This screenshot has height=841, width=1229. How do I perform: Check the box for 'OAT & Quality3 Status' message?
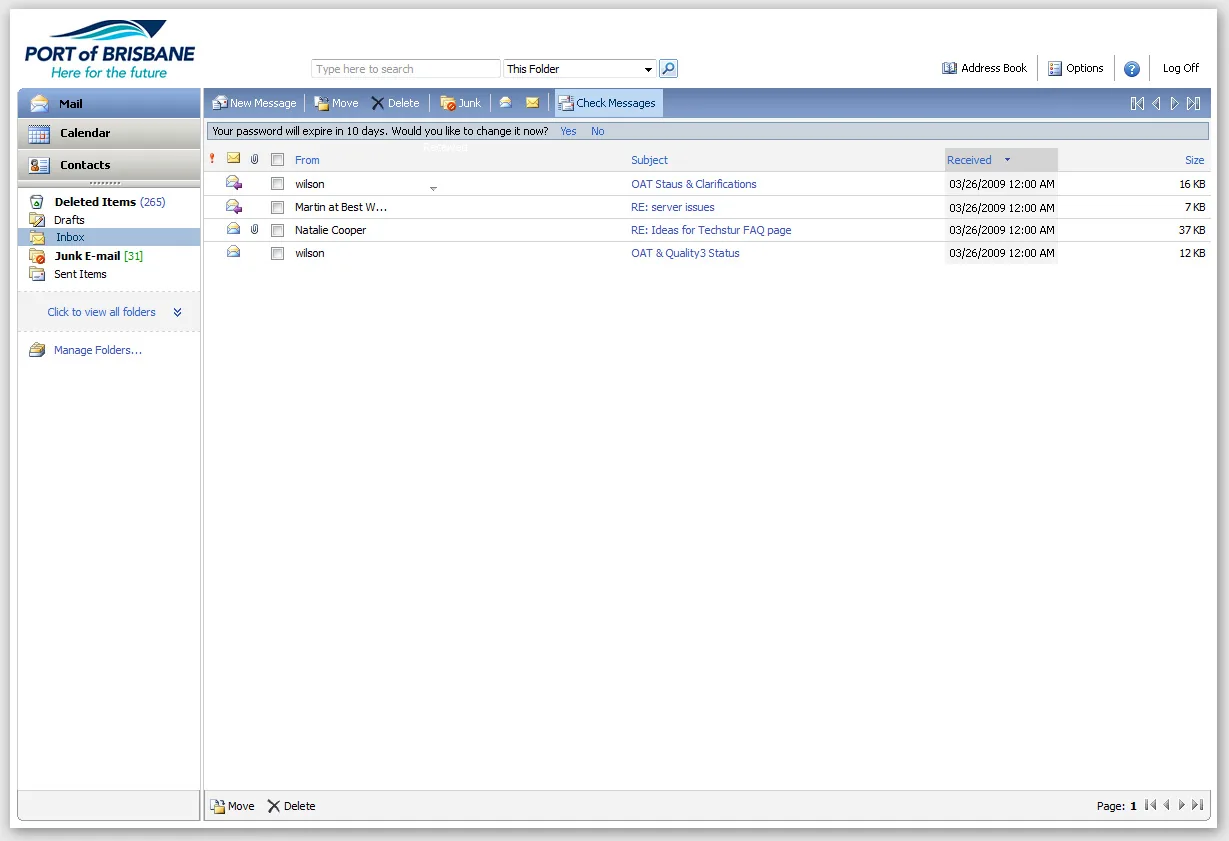(278, 254)
